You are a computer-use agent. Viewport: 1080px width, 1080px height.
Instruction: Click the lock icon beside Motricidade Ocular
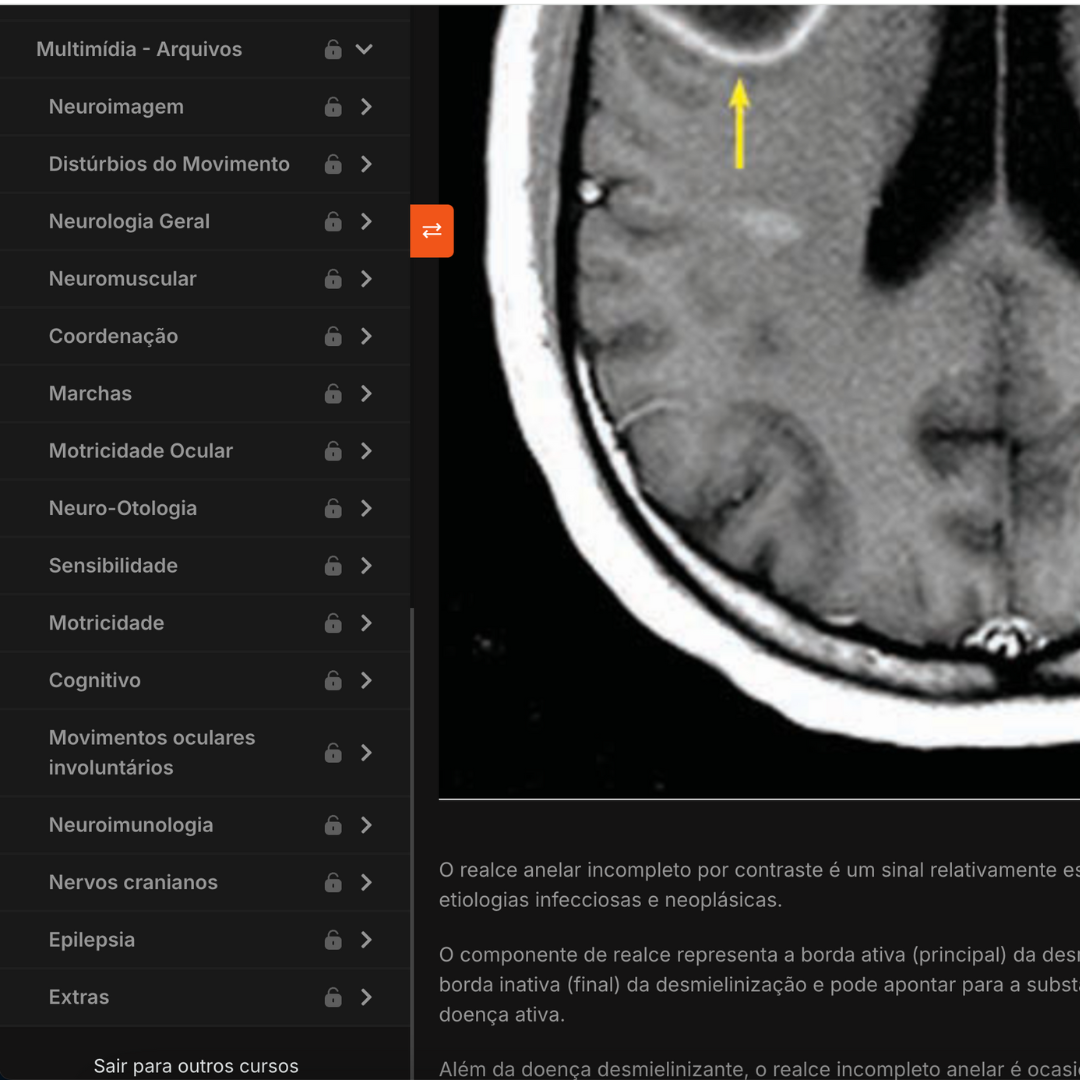(333, 451)
